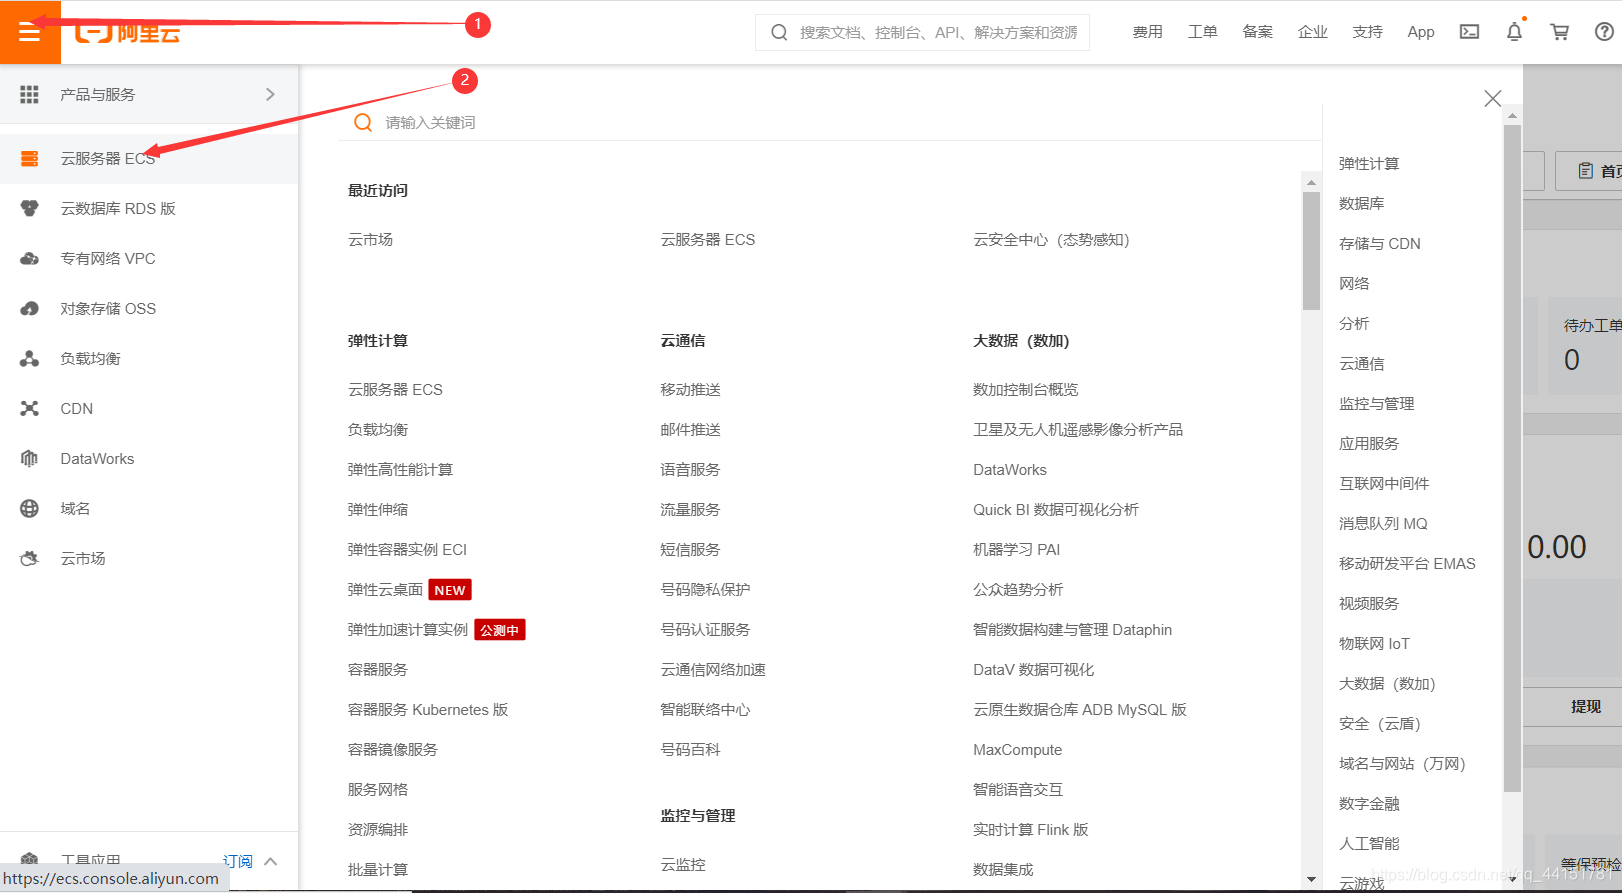Open the help question mark icon
Viewport: 1622px width, 893px height.
point(1604,32)
